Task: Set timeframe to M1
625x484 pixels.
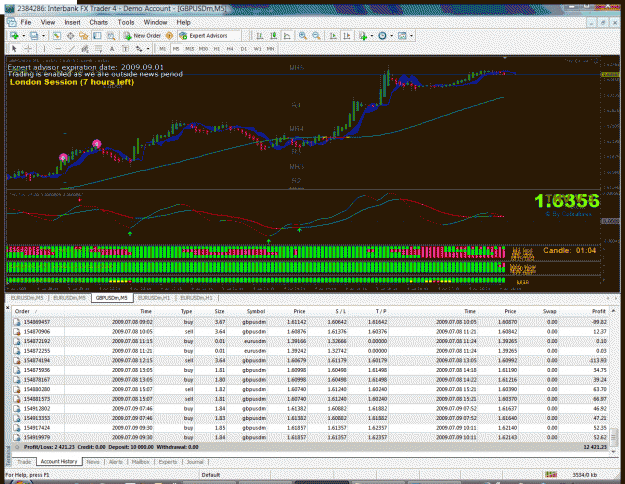Action: tap(163, 49)
